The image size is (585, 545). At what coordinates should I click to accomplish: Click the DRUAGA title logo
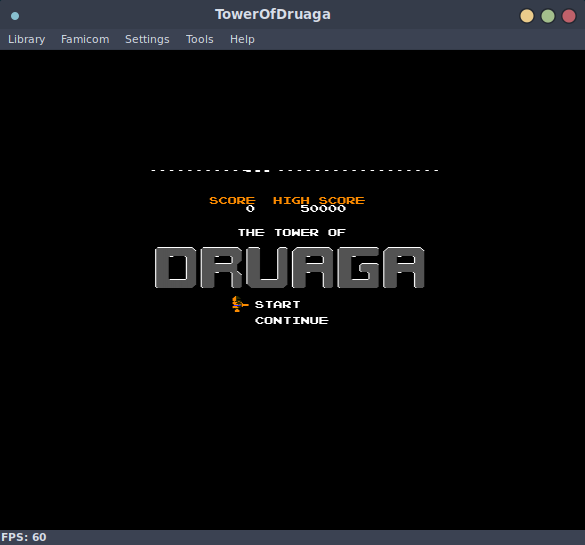[x=290, y=267]
